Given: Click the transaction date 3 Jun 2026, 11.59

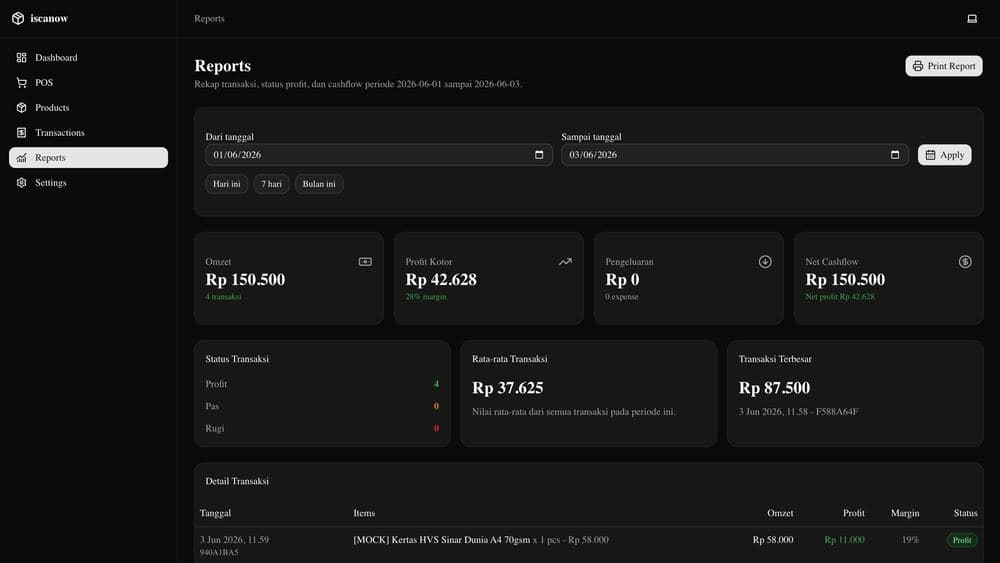Looking at the screenshot, I should 235,540.
